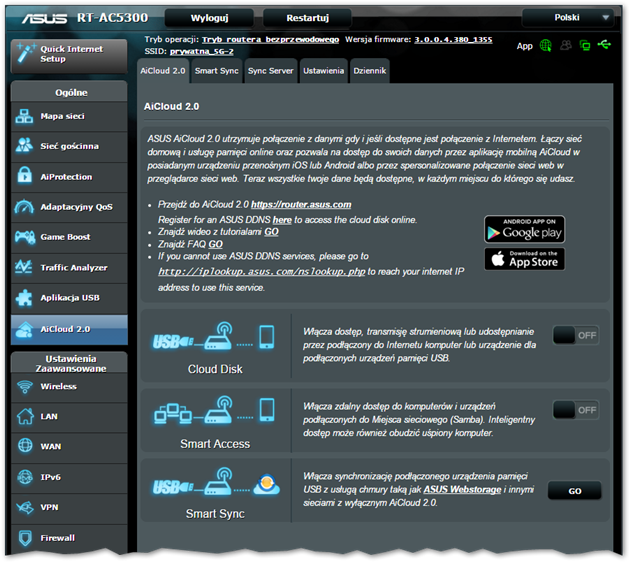Viewport: 630px width, 563px height.
Task: Open the Google Play badge
Action: 524,229
